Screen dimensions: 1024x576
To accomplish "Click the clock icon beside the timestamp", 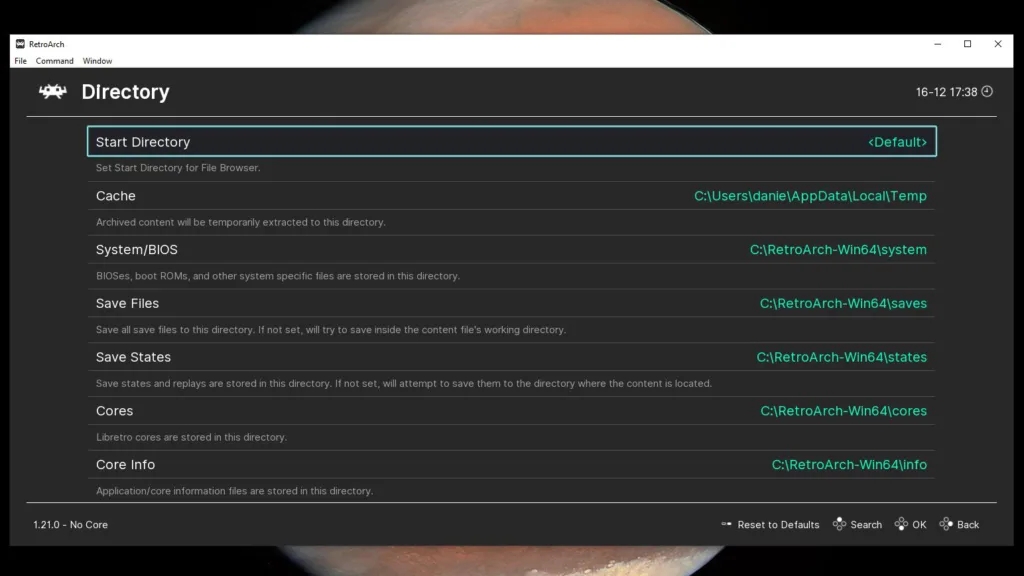I will pos(985,91).
